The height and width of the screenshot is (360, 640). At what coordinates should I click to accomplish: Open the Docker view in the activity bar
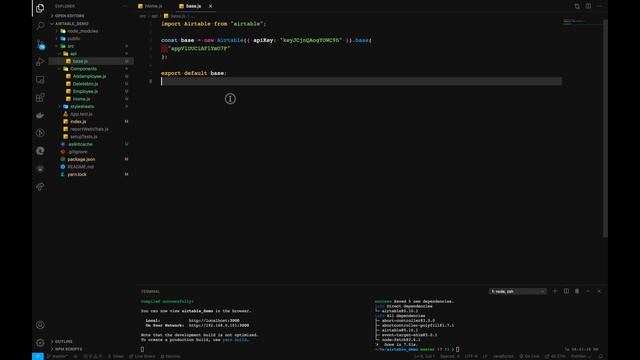pyautogui.click(x=40, y=115)
